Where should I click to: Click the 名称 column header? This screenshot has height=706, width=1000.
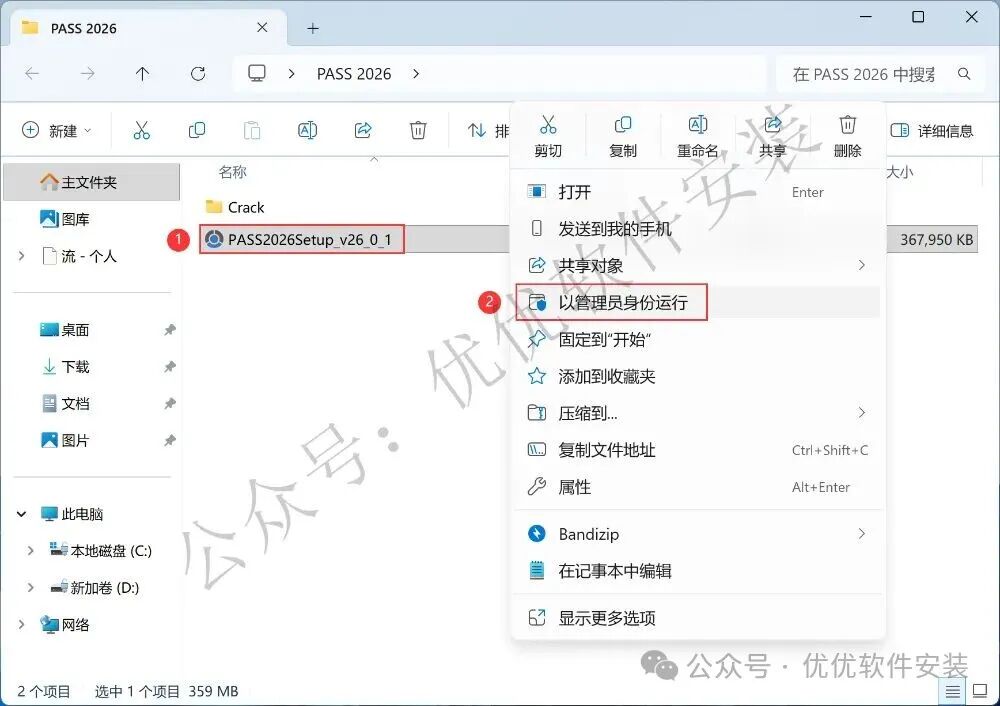(x=232, y=172)
